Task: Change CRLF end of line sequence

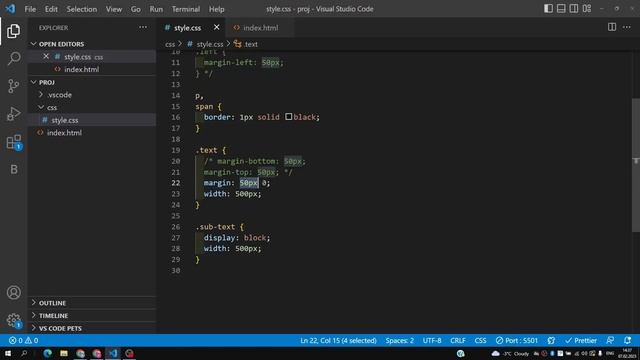Action: click(x=458, y=340)
